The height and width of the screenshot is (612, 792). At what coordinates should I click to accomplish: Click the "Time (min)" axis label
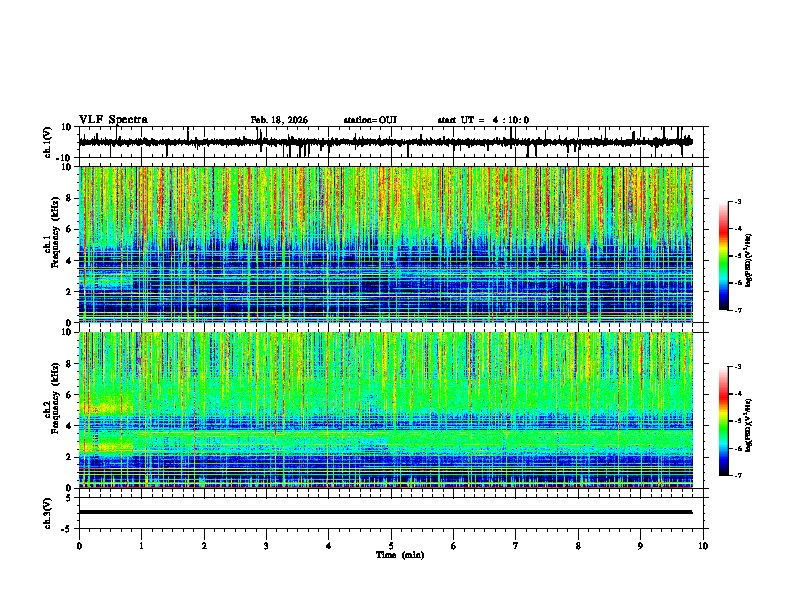point(400,555)
